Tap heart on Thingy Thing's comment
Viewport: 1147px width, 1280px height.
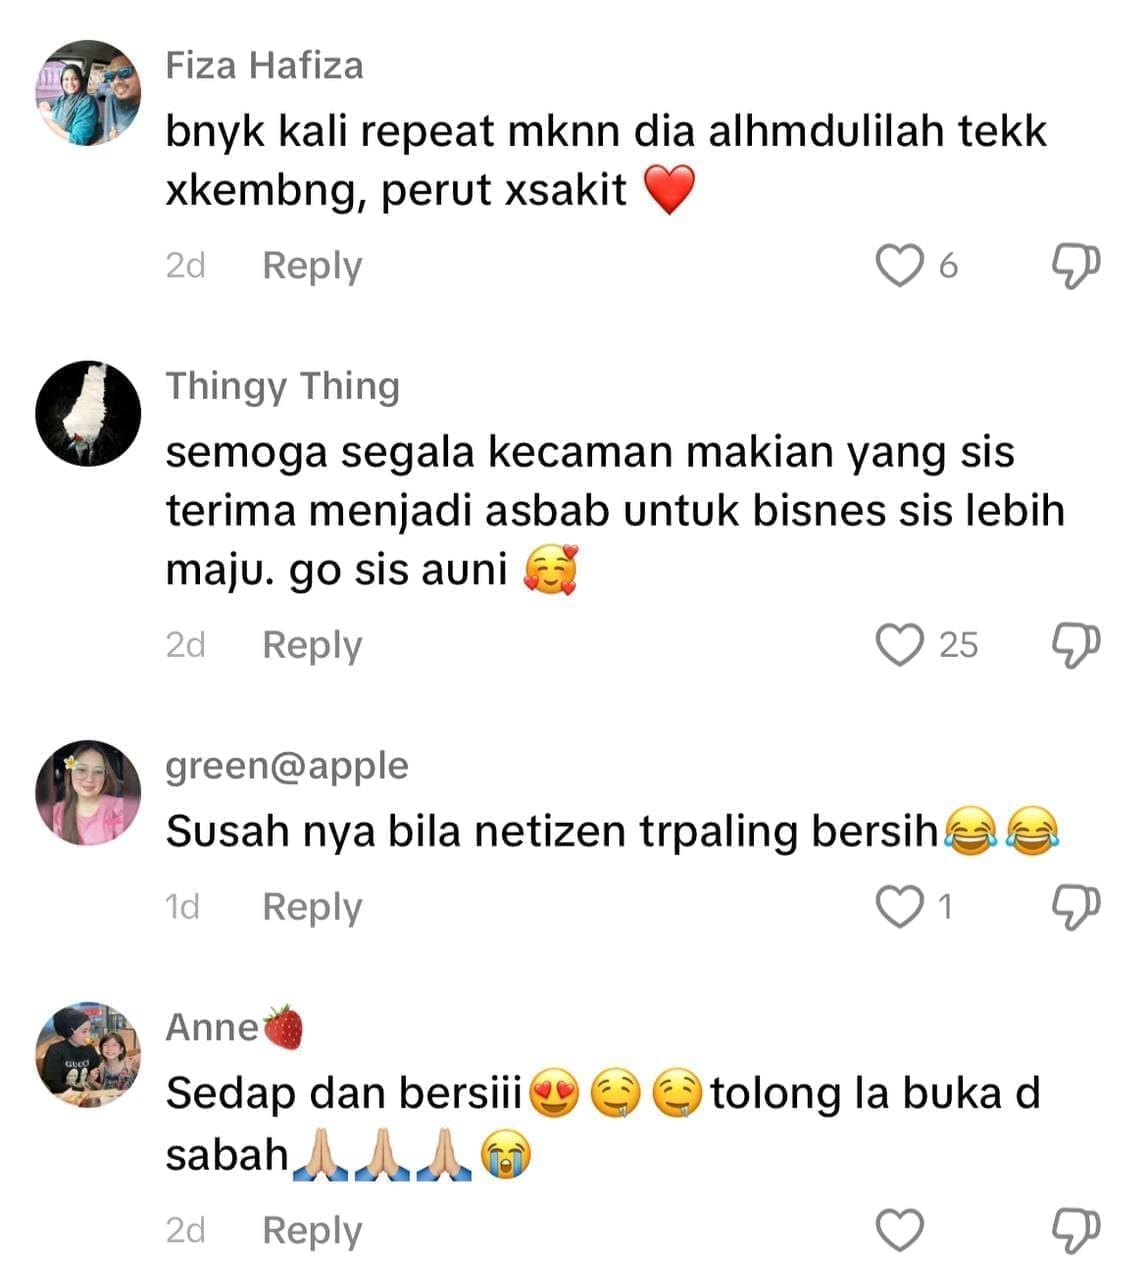click(x=899, y=645)
